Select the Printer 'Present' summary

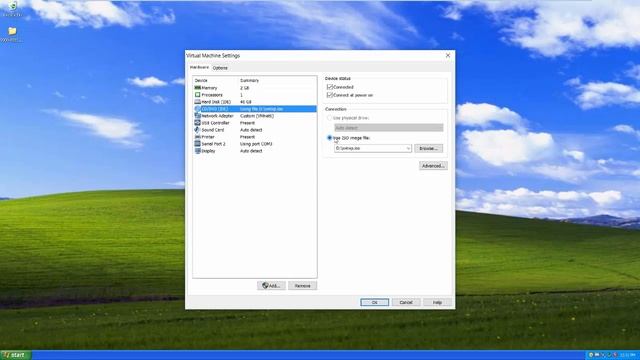[247, 137]
